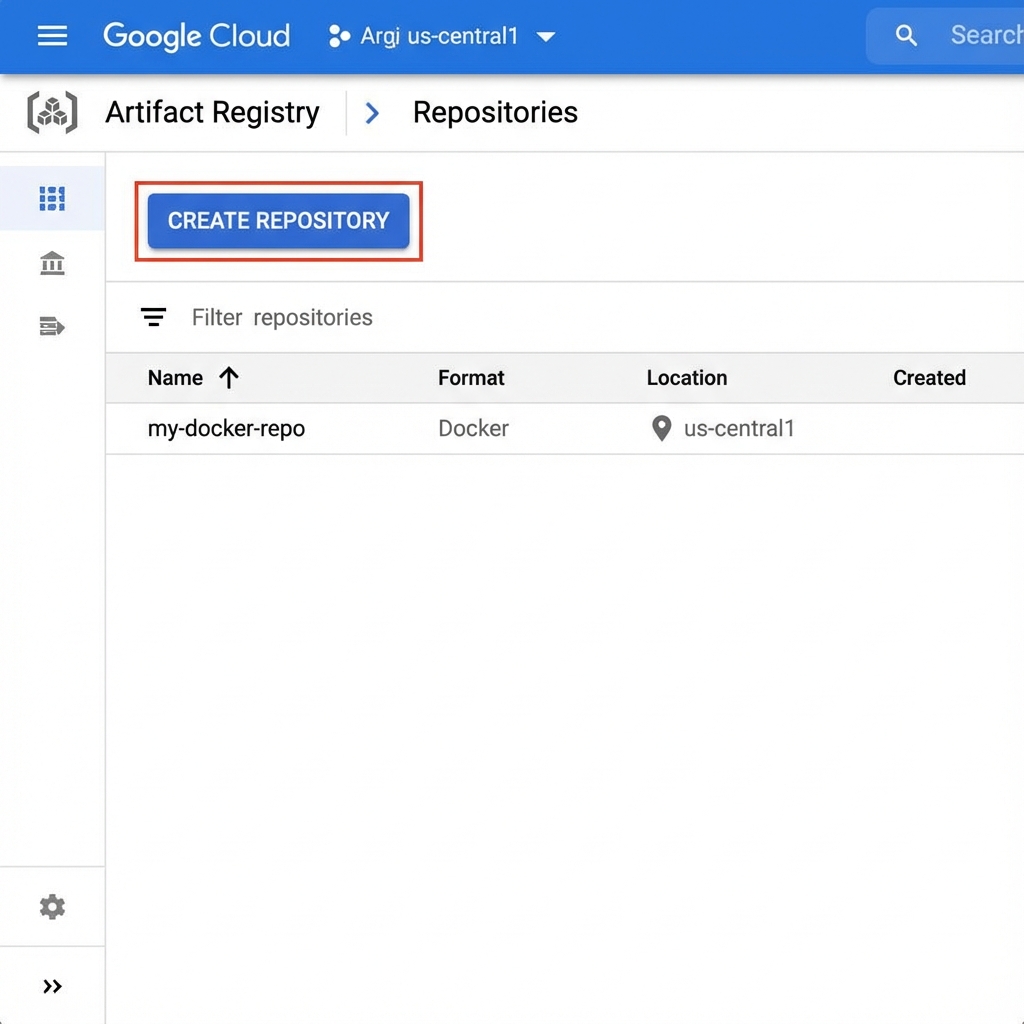The image size is (1024, 1024).
Task: Click the filter lines icon
Action: pyautogui.click(x=153, y=317)
